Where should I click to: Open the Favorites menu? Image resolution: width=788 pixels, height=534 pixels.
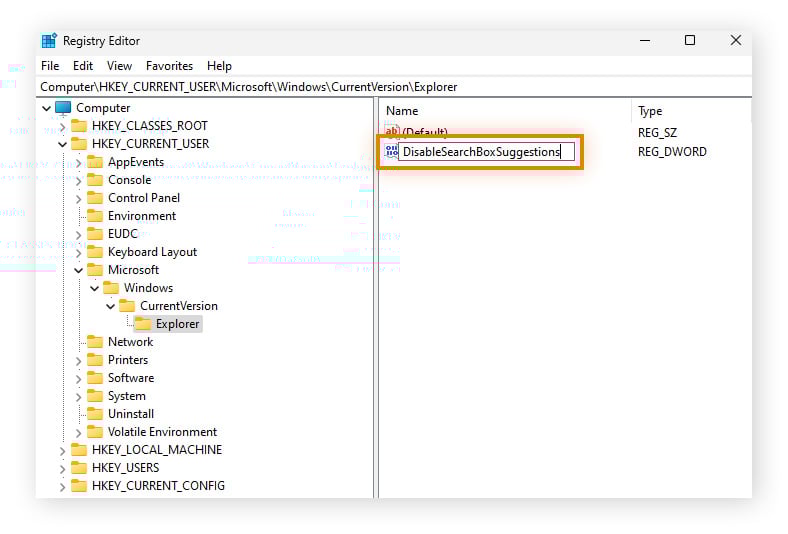tap(169, 66)
